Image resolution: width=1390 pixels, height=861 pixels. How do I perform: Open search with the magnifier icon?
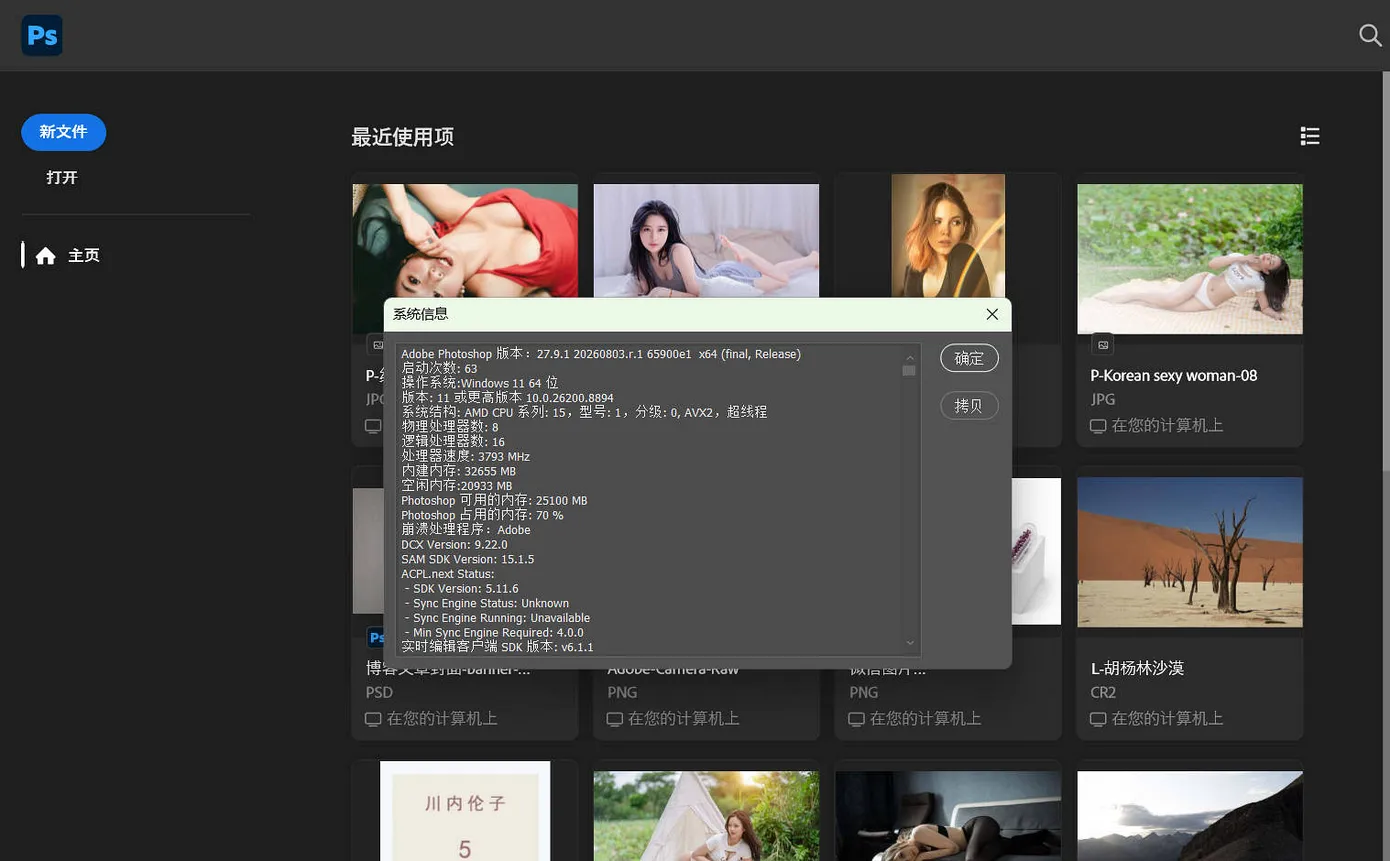tap(1370, 35)
